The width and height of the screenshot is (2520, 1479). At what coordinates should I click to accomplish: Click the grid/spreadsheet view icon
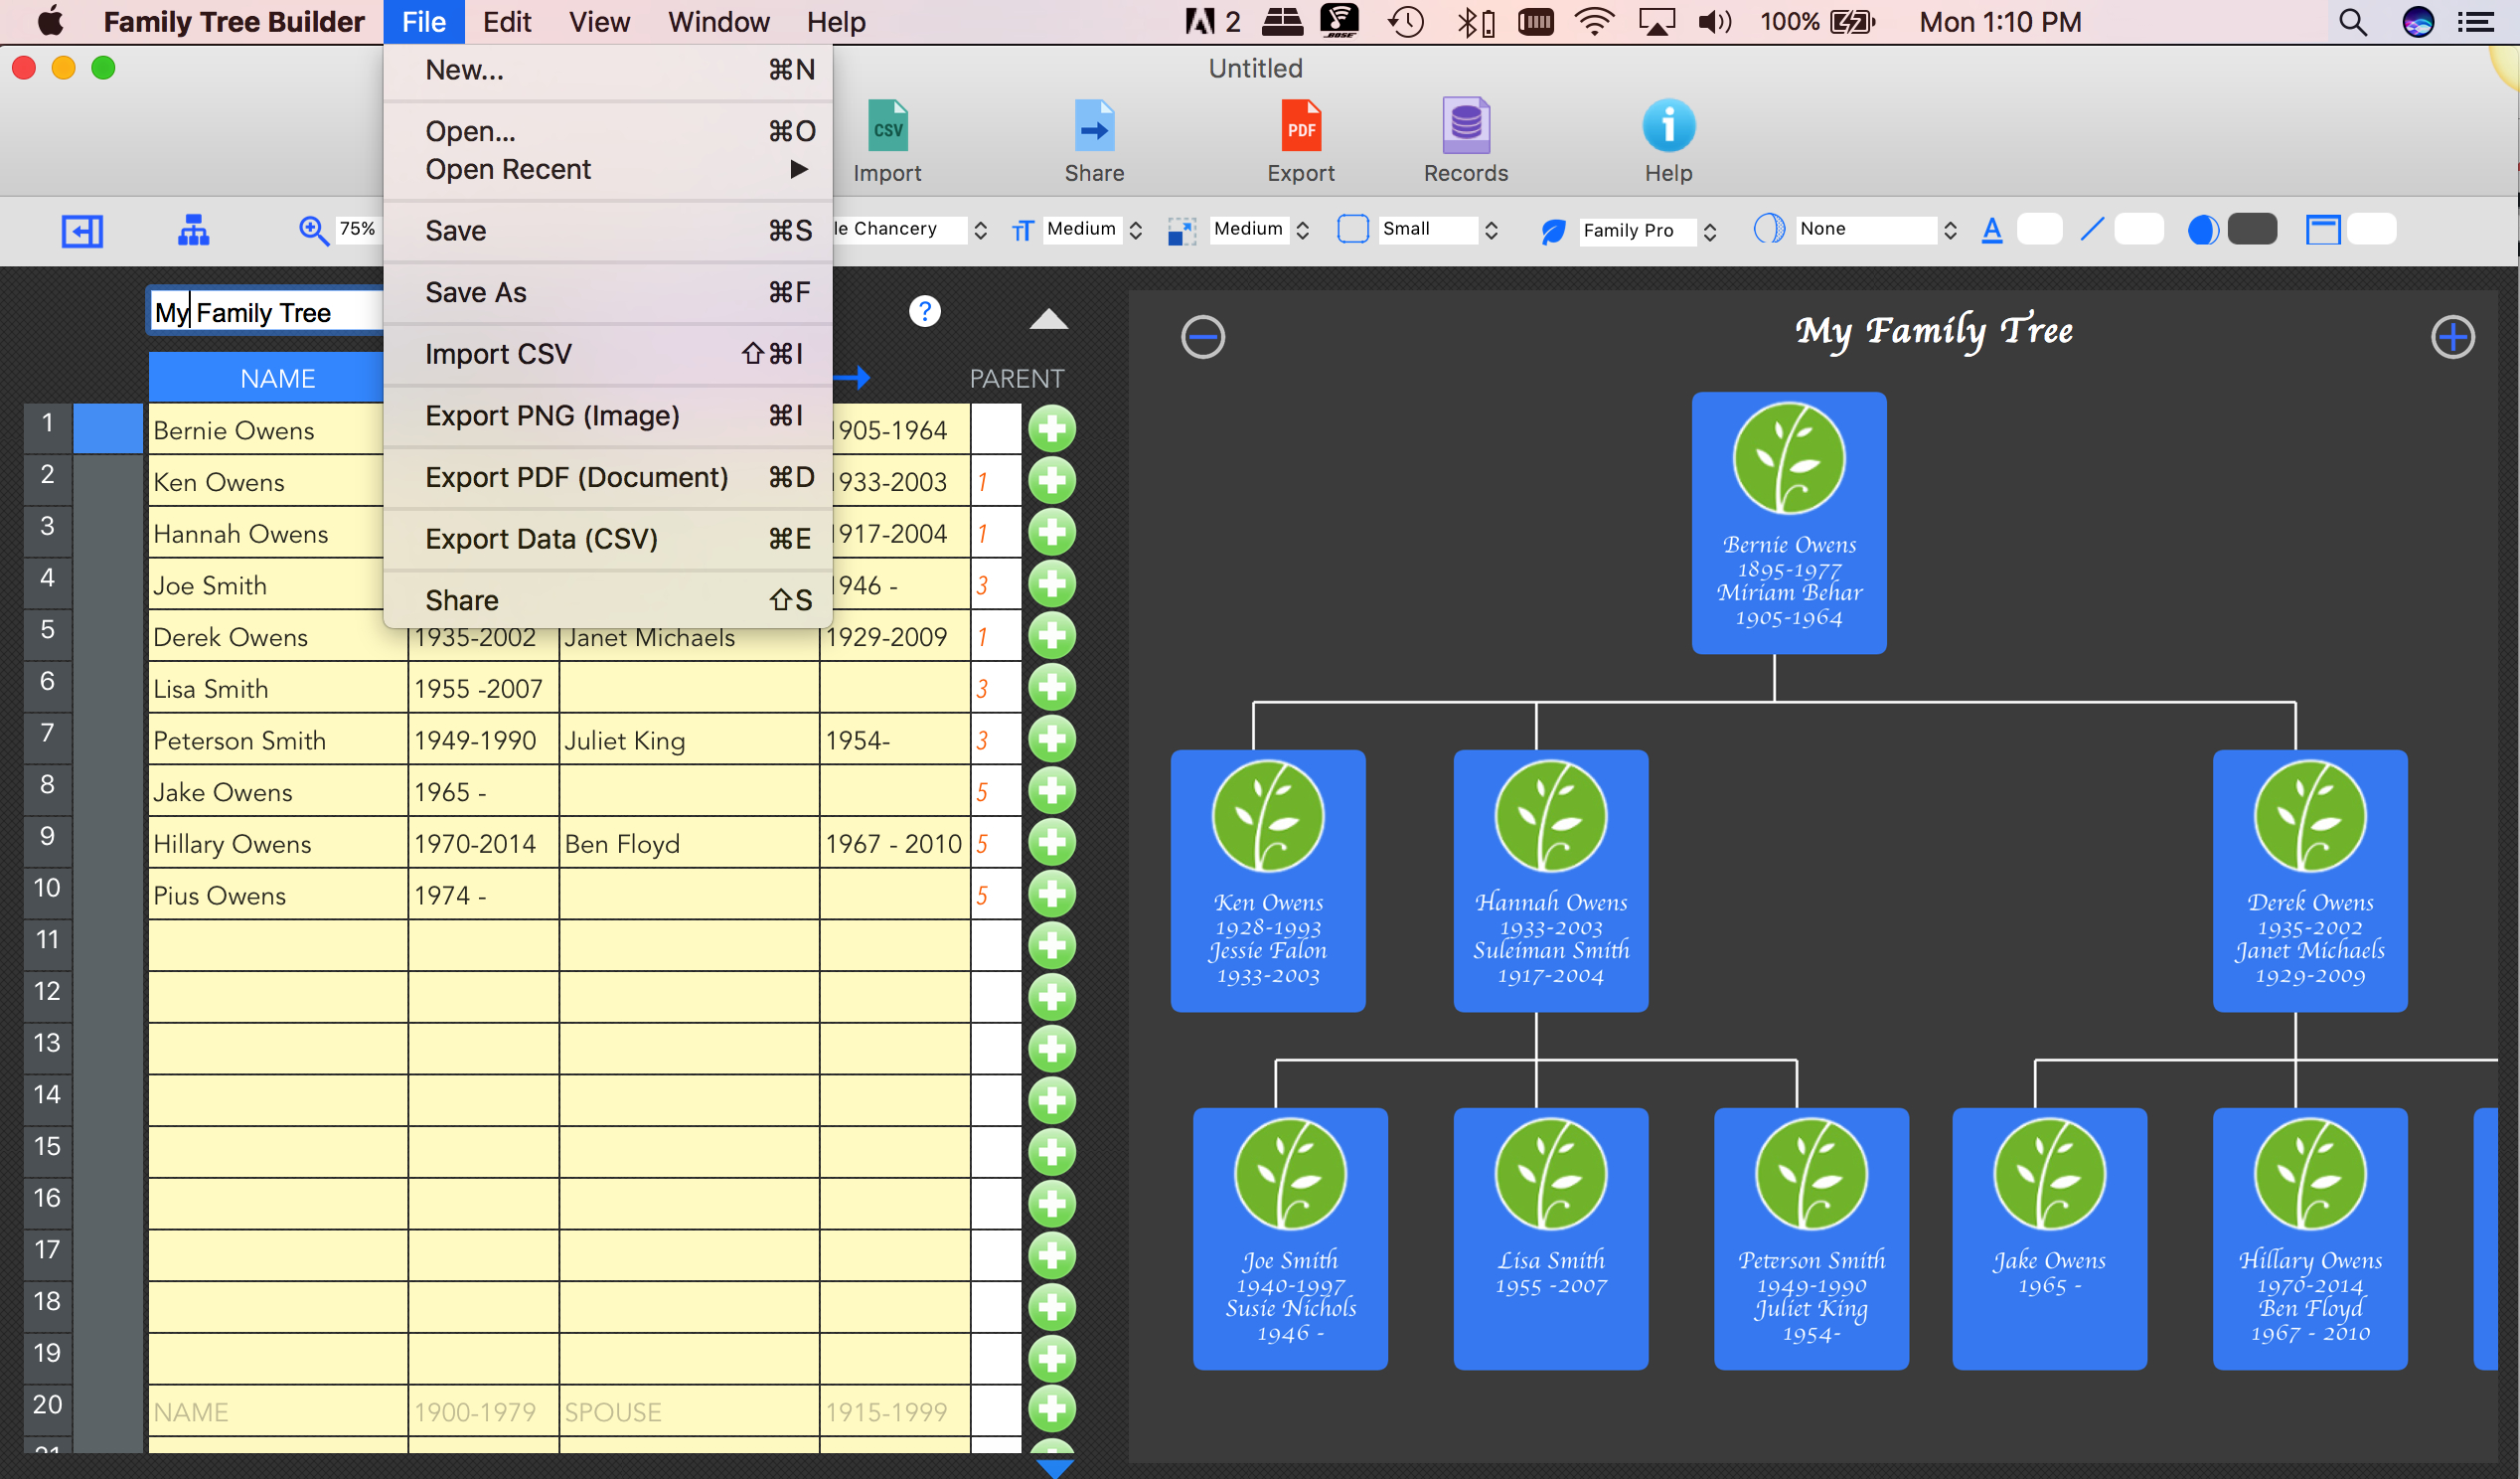(82, 233)
